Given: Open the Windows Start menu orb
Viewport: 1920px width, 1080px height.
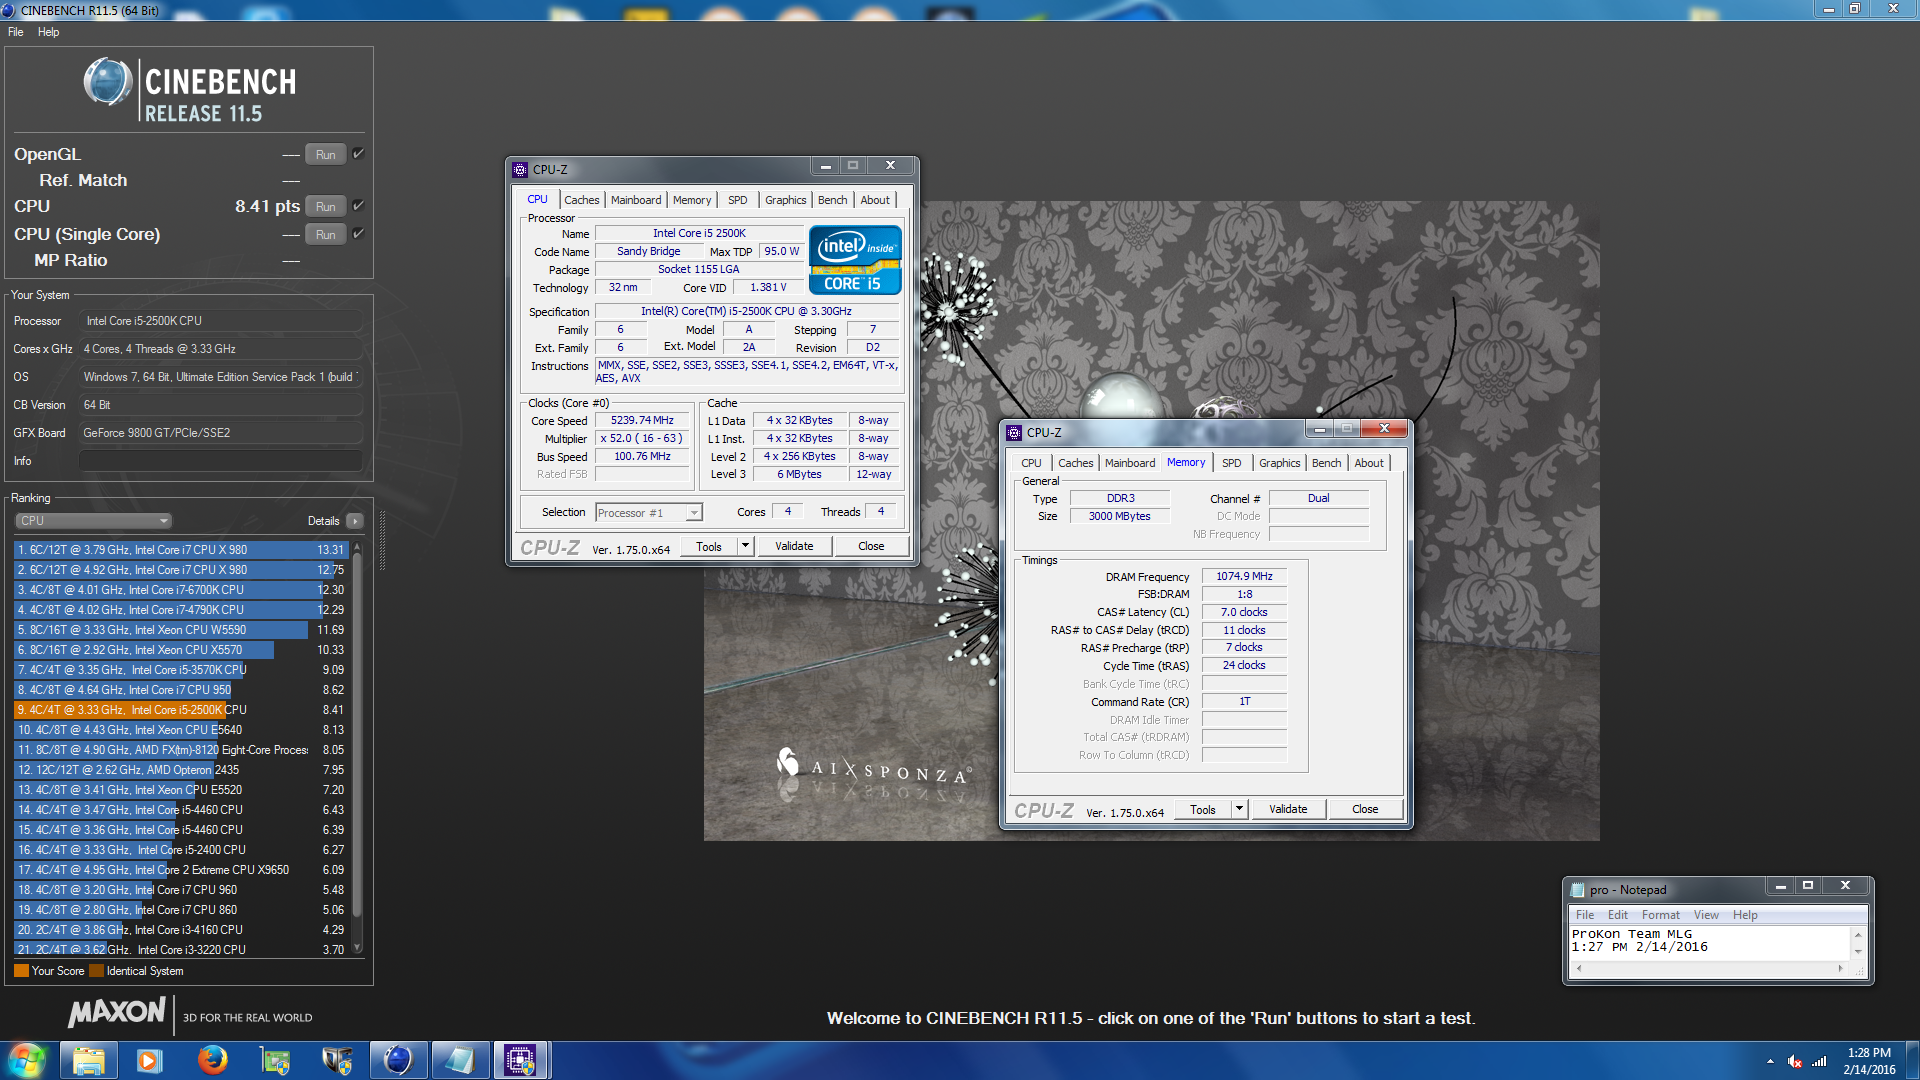Looking at the screenshot, I should click(x=27, y=1060).
